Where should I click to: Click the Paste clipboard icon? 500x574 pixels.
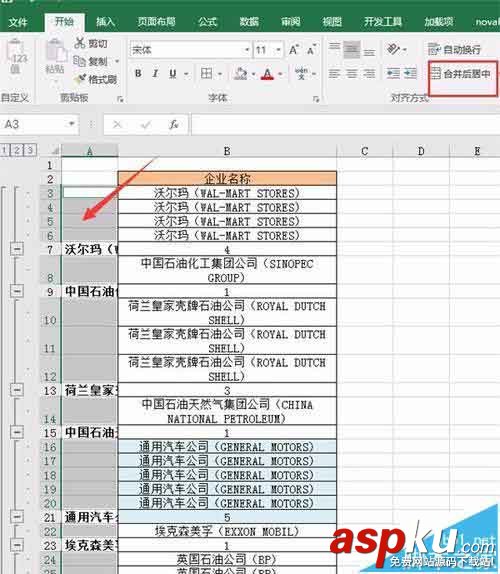tap(56, 50)
